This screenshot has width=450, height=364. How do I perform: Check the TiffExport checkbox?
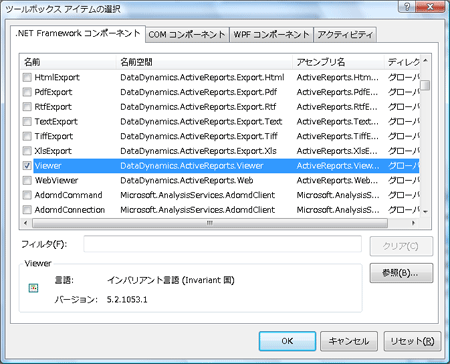[x=27, y=136]
